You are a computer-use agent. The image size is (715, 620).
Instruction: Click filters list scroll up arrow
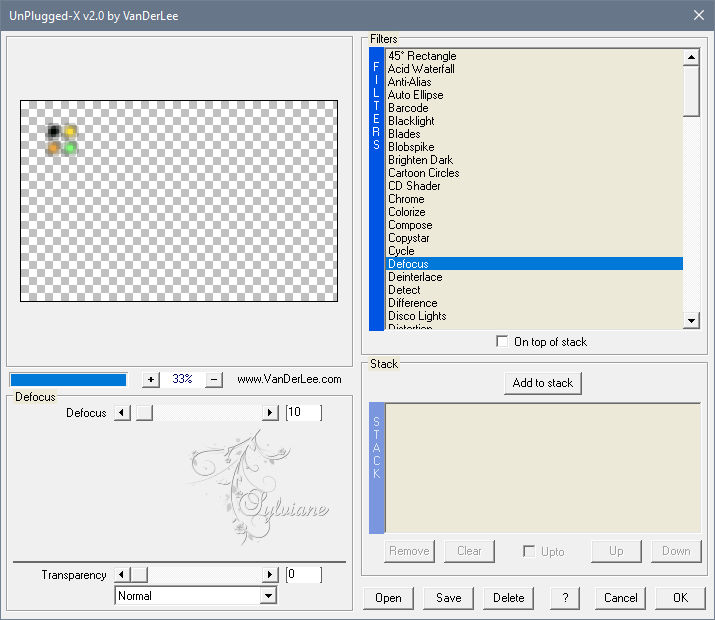(x=691, y=57)
